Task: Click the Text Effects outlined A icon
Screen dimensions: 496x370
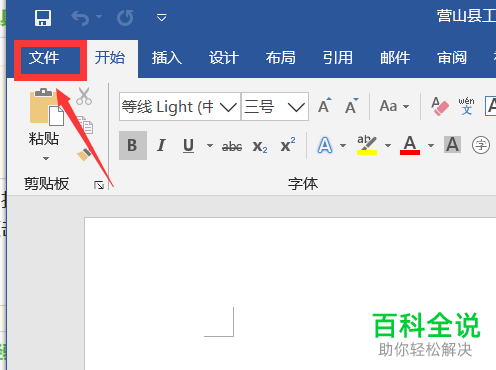Action: tap(325, 145)
